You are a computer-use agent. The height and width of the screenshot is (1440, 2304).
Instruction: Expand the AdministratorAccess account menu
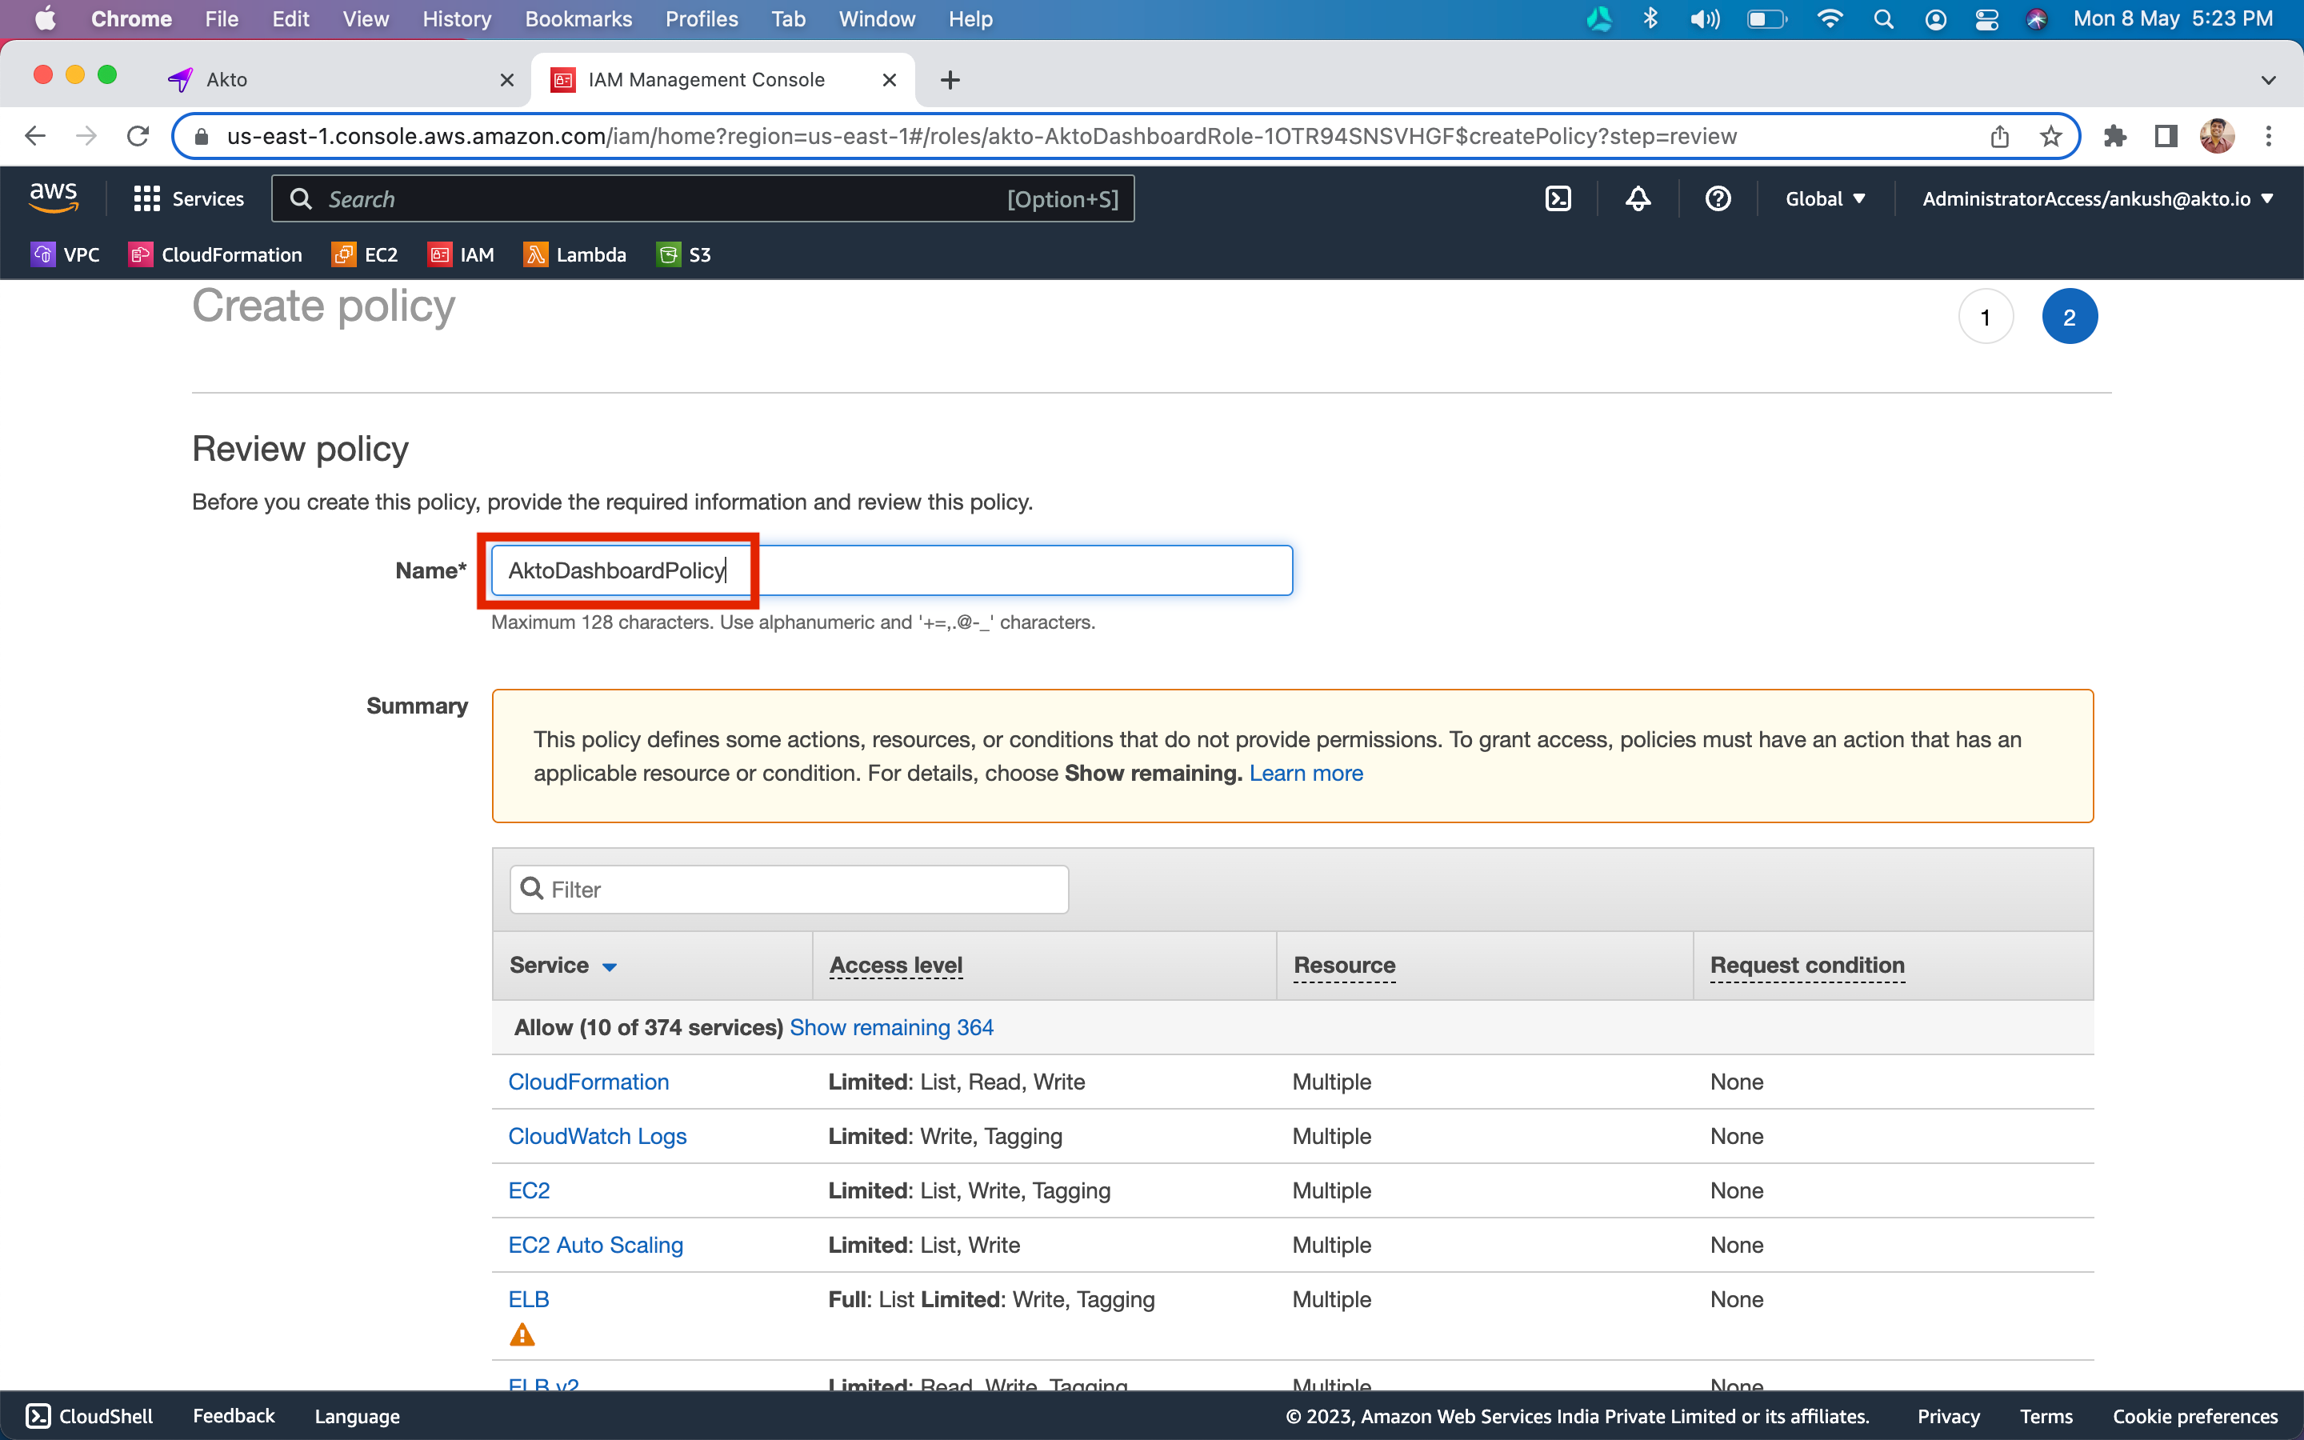(x=2097, y=199)
